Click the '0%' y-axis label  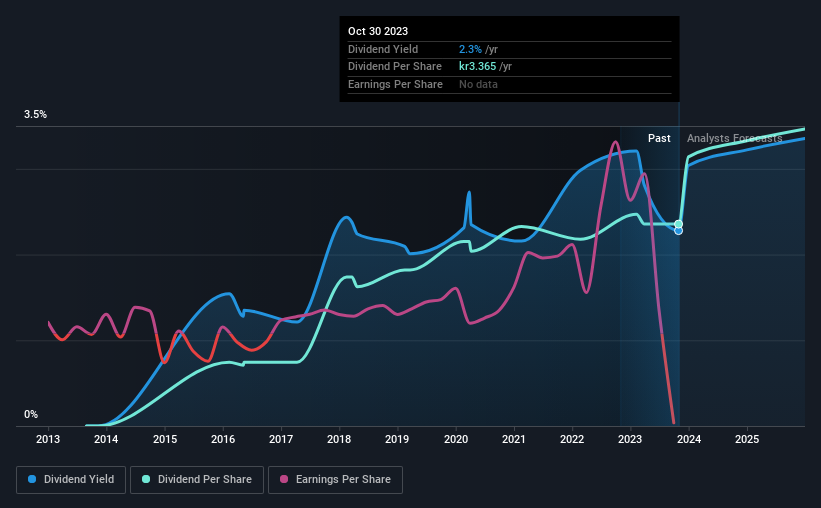point(31,414)
